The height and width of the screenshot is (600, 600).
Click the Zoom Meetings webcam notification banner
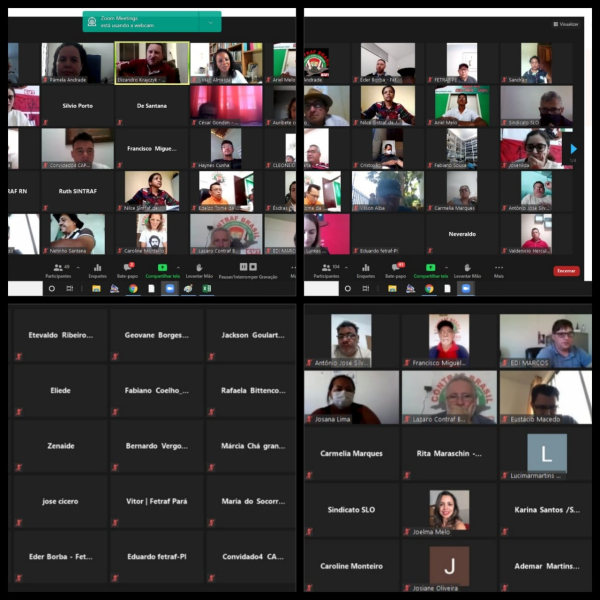tap(152, 22)
